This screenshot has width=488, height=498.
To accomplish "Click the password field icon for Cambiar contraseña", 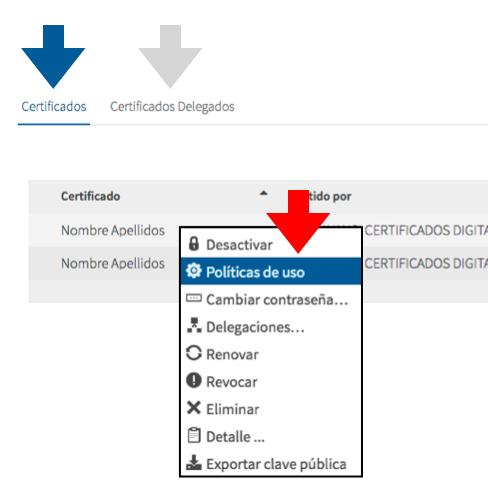I will (194, 298).
